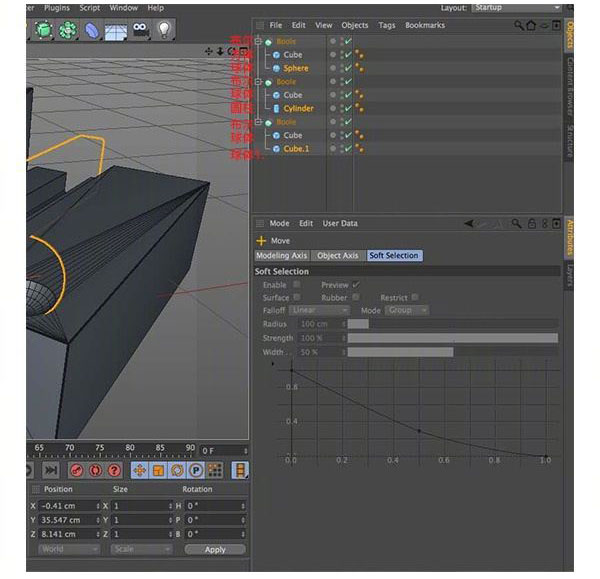Open the Window menu

[x=123, y=8]
